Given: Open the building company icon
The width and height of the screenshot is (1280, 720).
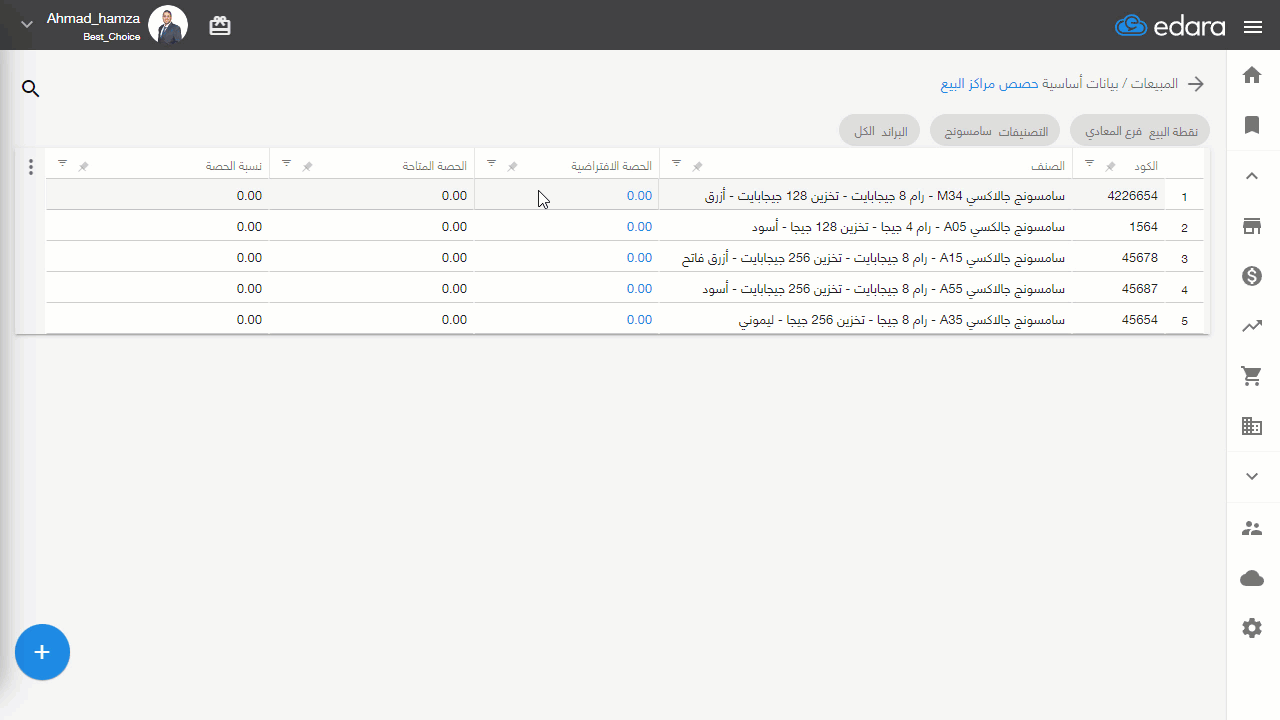Looking at the screenshot, I should click(x=1252, y=426).
